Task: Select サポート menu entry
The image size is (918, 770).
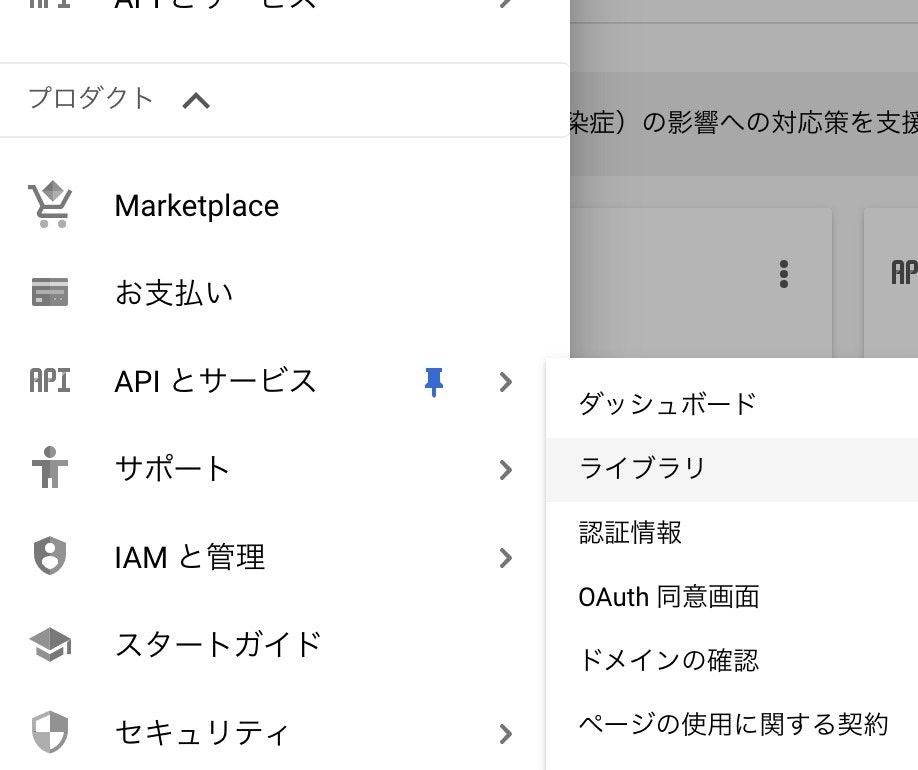Action: pyautogui.click(x=172, y=469)
